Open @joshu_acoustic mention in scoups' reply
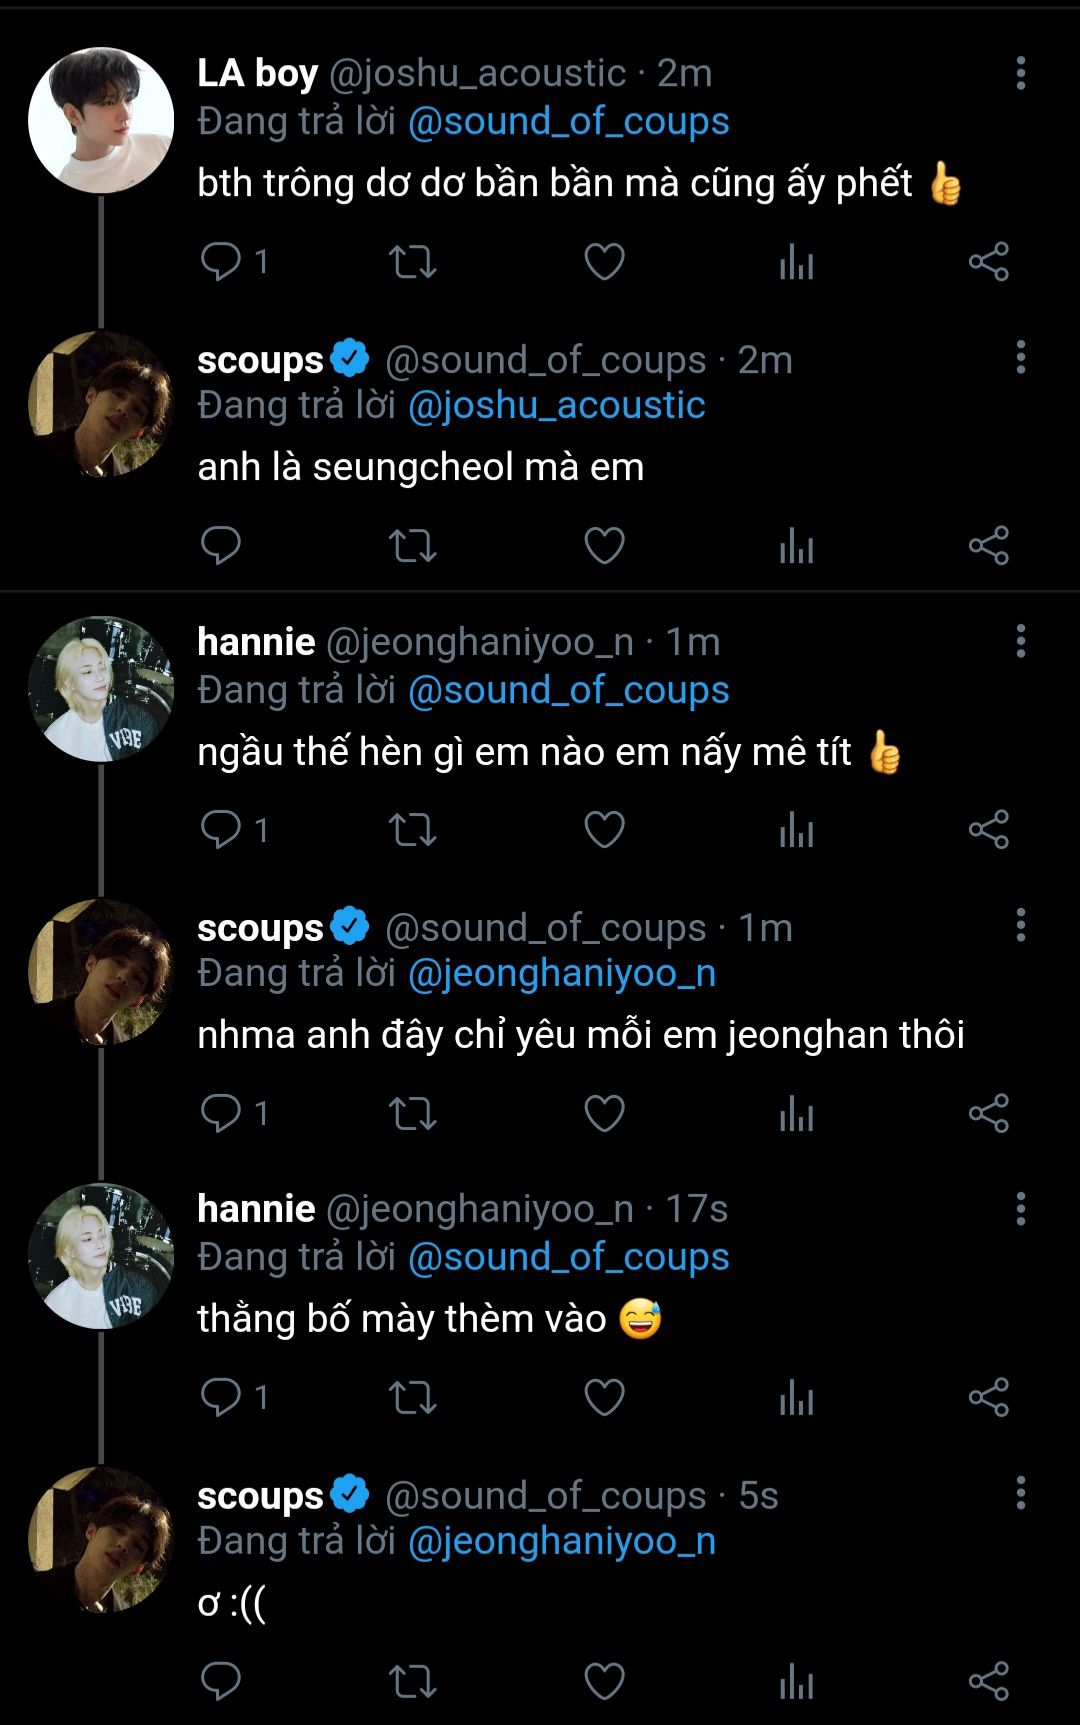 tap(556, 406)
